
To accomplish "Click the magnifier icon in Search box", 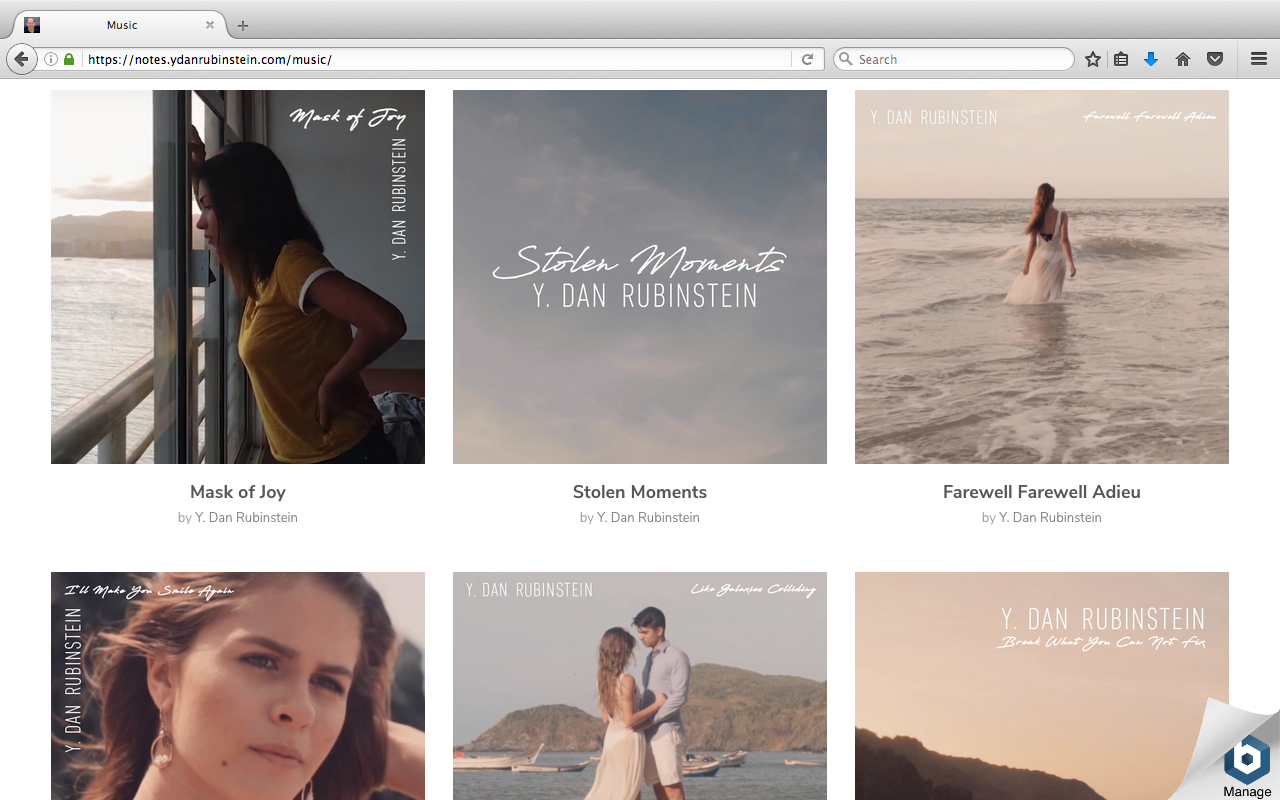I will pos(845,59).
